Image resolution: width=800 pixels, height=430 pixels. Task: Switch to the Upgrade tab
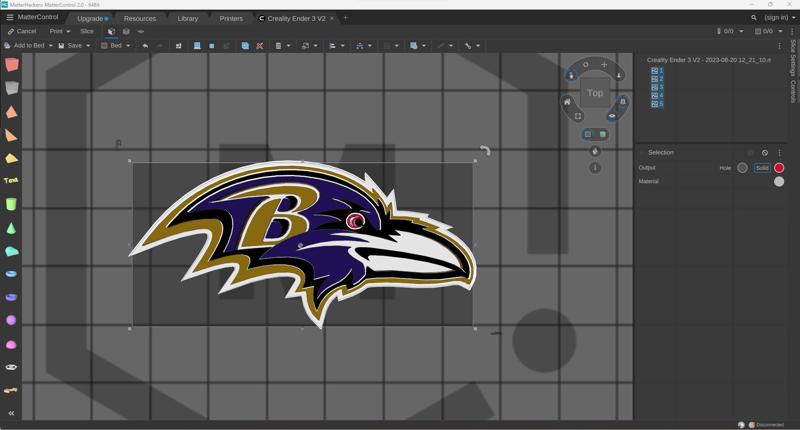[x=92, y=18]
